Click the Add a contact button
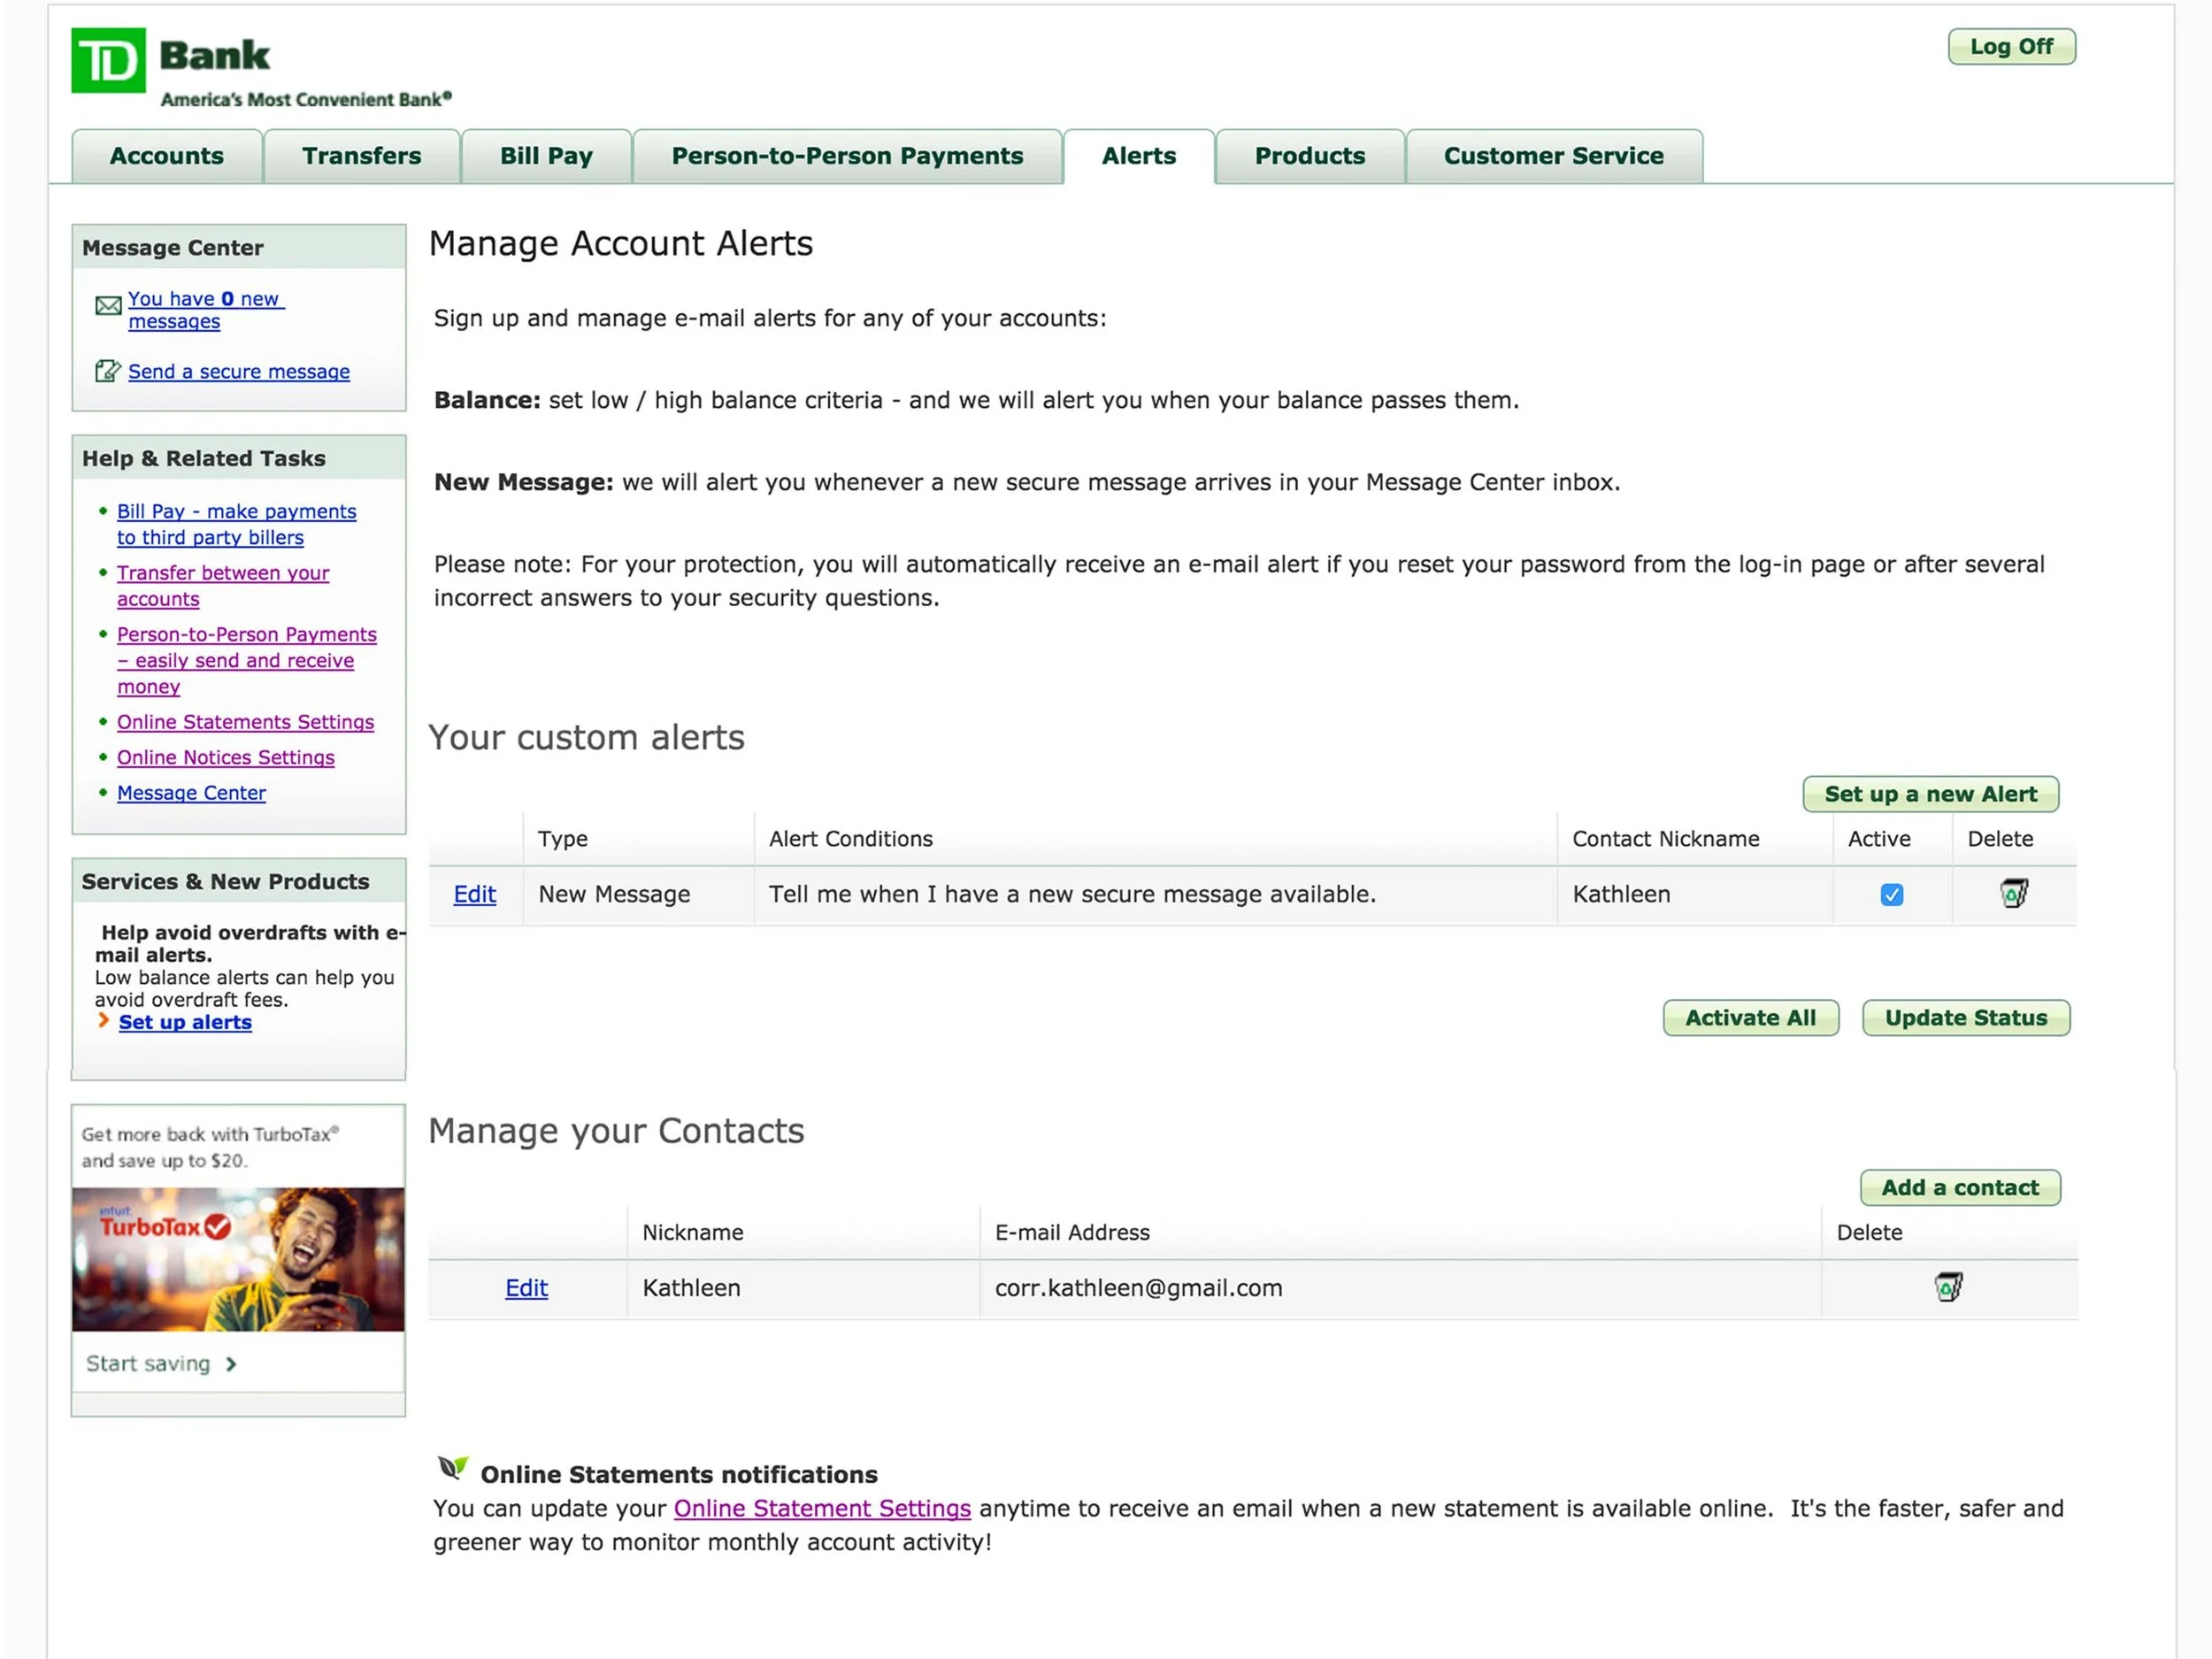 click(x=1959, y=1188)
